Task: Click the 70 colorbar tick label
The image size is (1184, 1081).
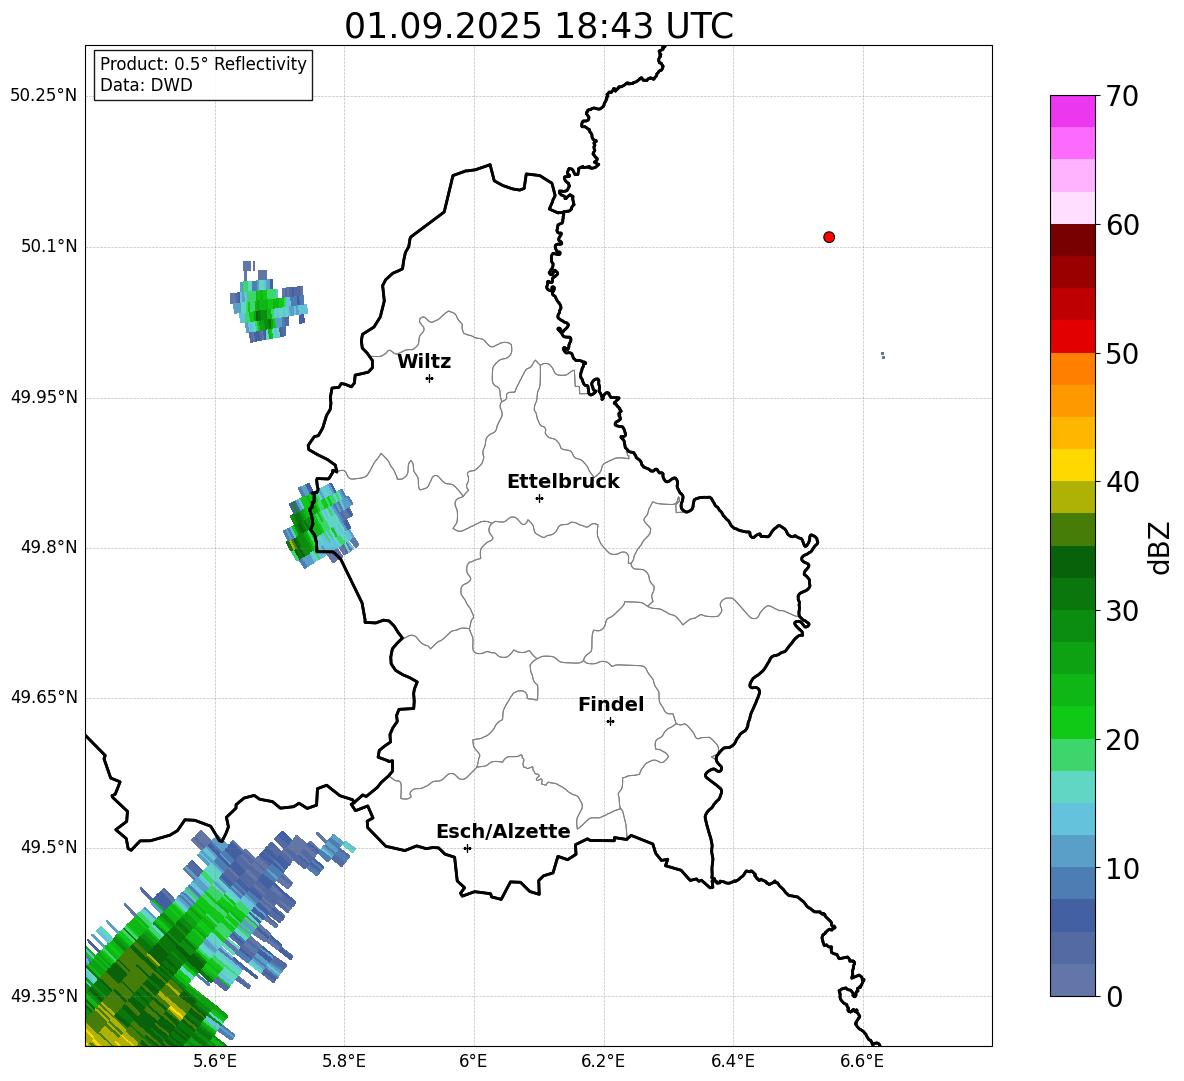Action: [1122, 96]
